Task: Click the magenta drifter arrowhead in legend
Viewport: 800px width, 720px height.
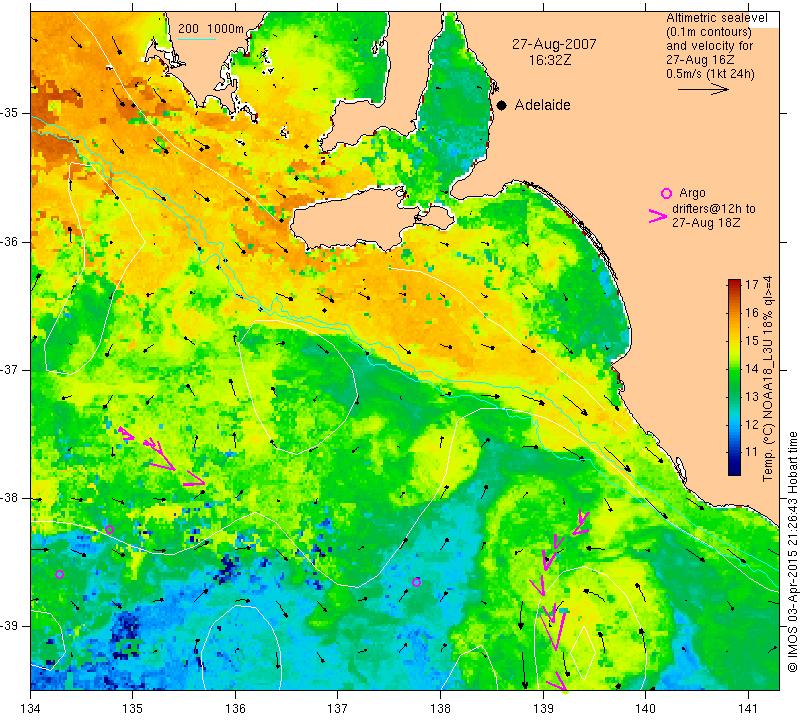Action: pos(657,216)
